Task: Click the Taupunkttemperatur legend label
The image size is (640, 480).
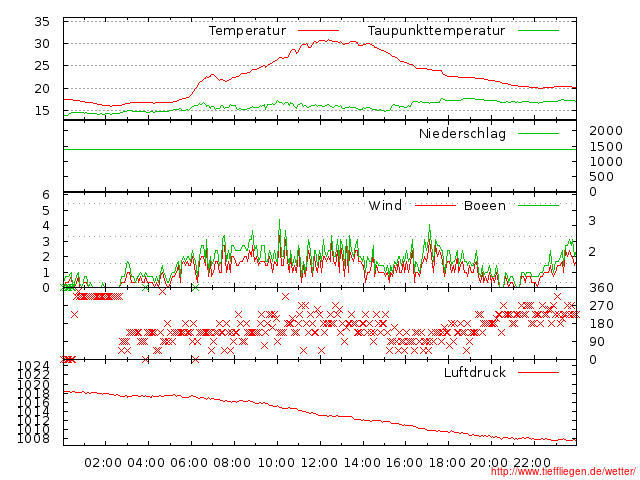Action: [436, 31]
